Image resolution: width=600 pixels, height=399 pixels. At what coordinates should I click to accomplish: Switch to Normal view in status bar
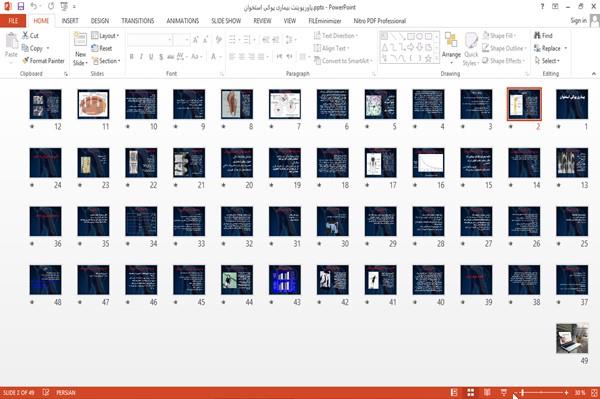click(x=454, y=392)
